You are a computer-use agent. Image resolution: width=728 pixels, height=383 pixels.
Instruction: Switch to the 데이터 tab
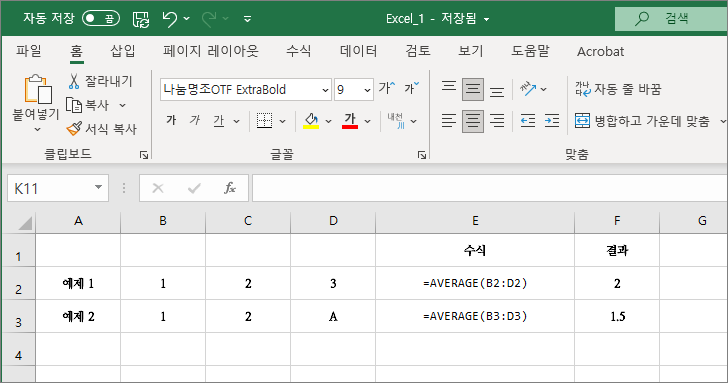point(358,51)
